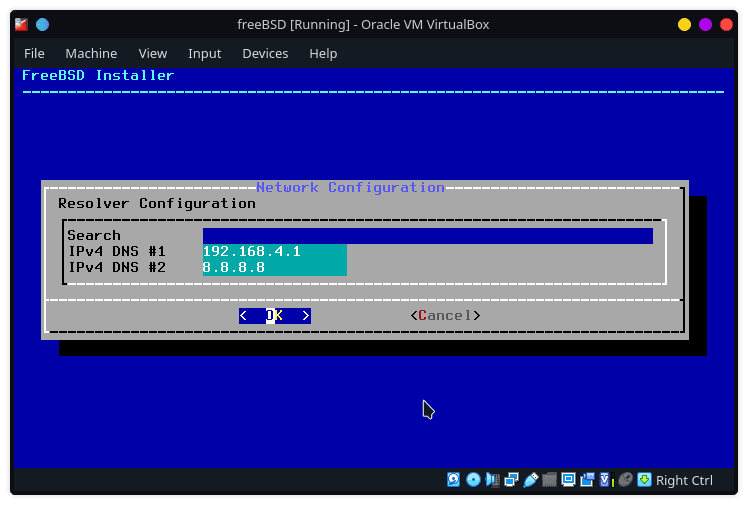Click the Search domain input field

click(428, 236)
